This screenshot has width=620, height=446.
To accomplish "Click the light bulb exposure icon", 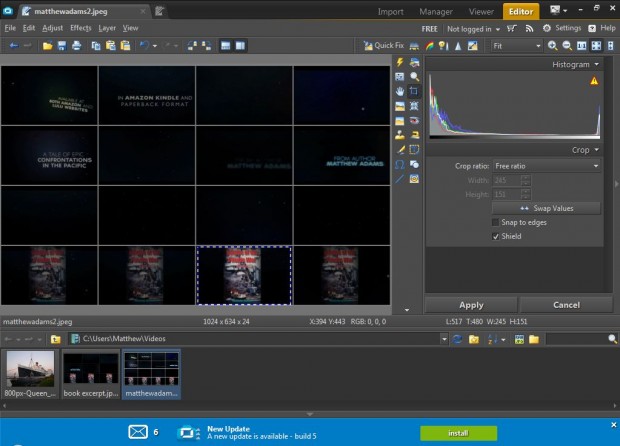I will 444,46.
